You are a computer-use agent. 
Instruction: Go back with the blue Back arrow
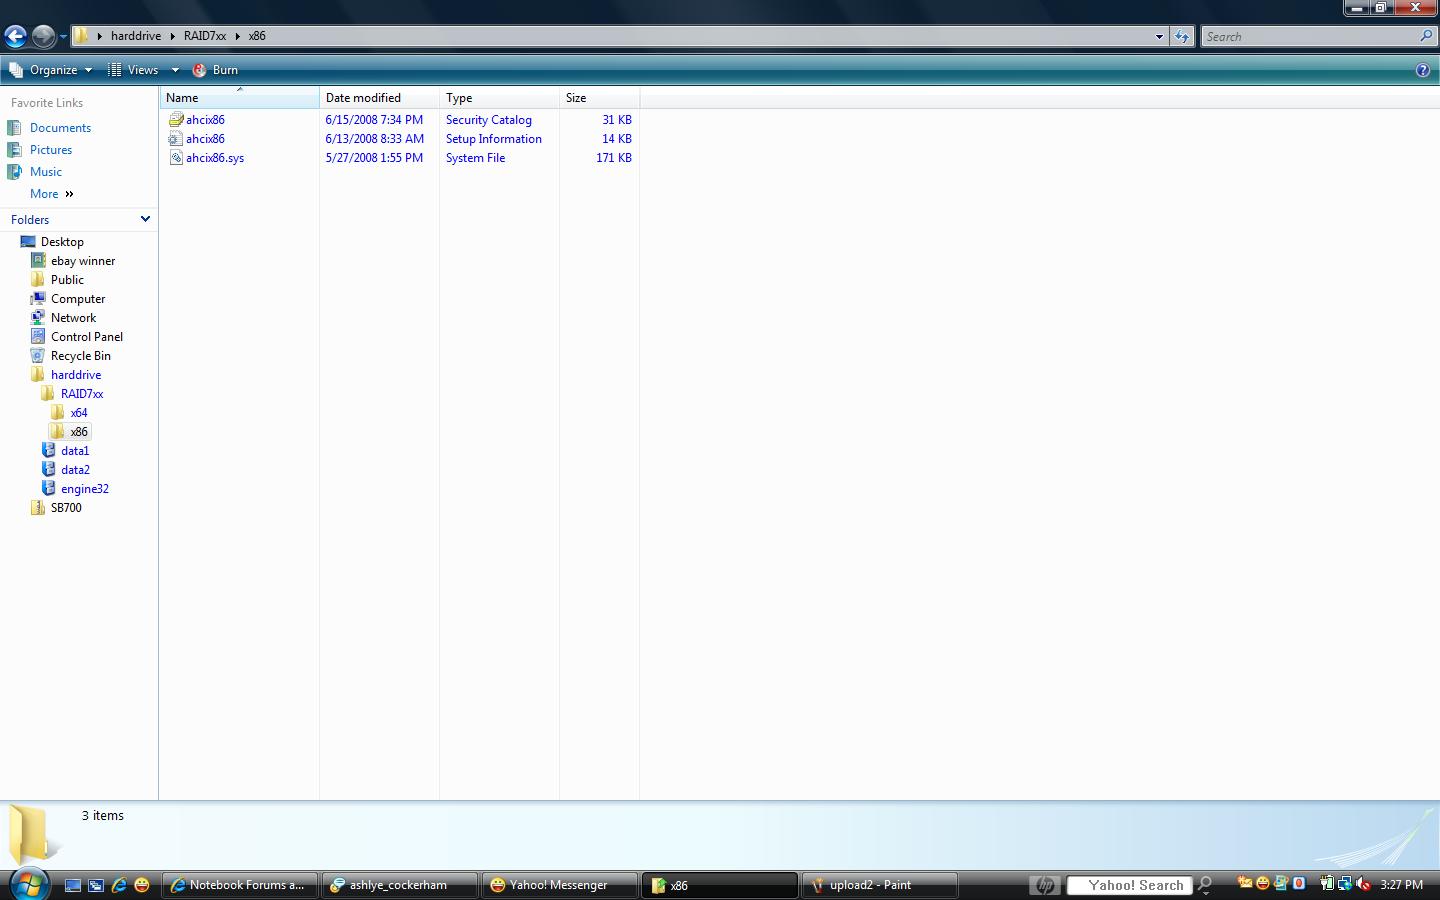tap(15, 37)
